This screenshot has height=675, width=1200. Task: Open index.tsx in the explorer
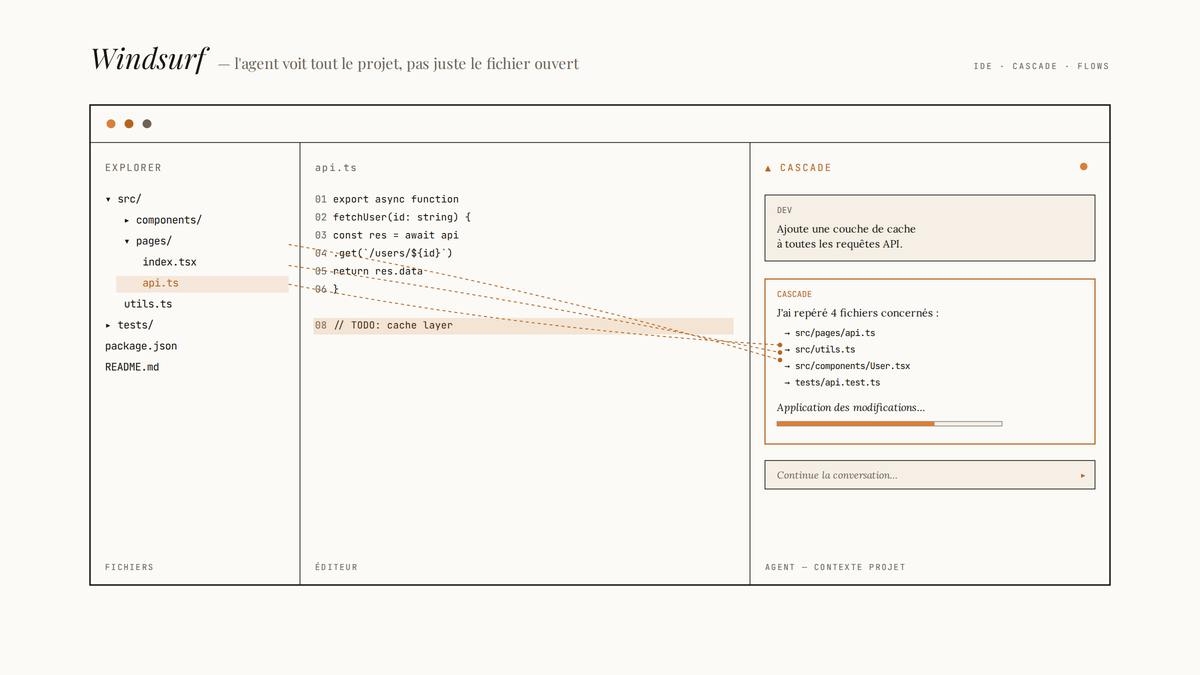[x=170, y=262]
